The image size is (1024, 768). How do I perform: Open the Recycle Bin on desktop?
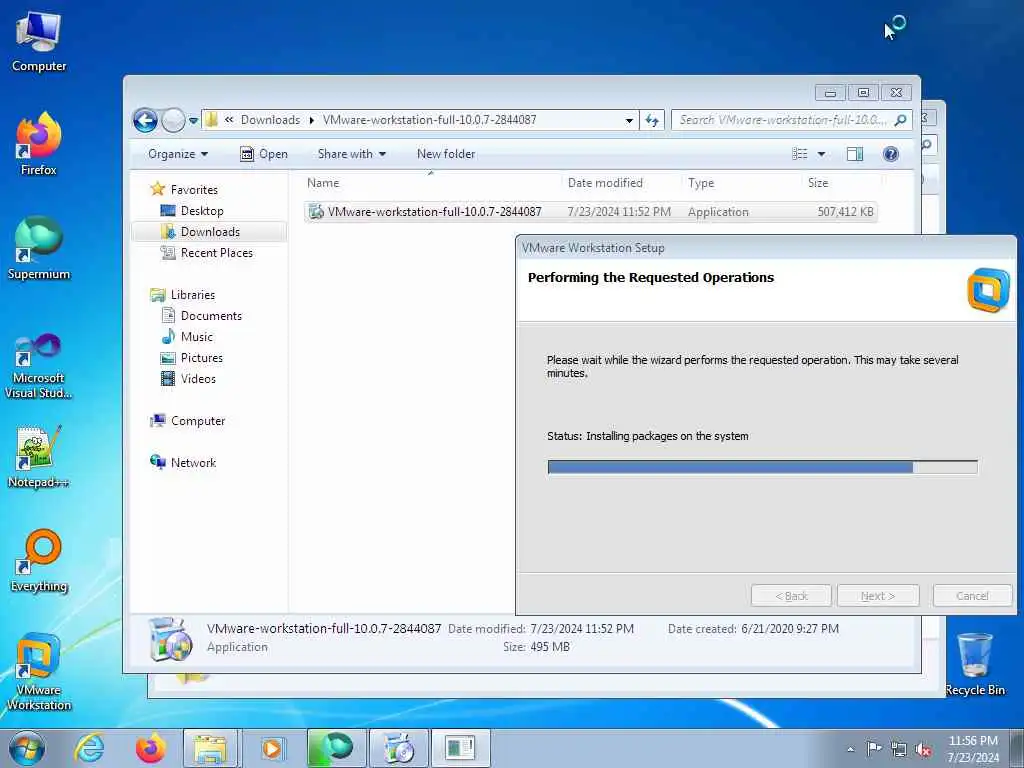(974, 664)
